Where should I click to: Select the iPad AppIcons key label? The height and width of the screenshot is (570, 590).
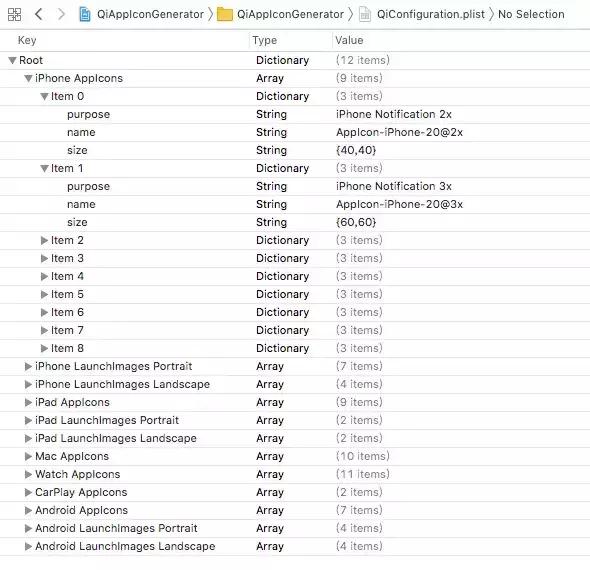(72, 402)
